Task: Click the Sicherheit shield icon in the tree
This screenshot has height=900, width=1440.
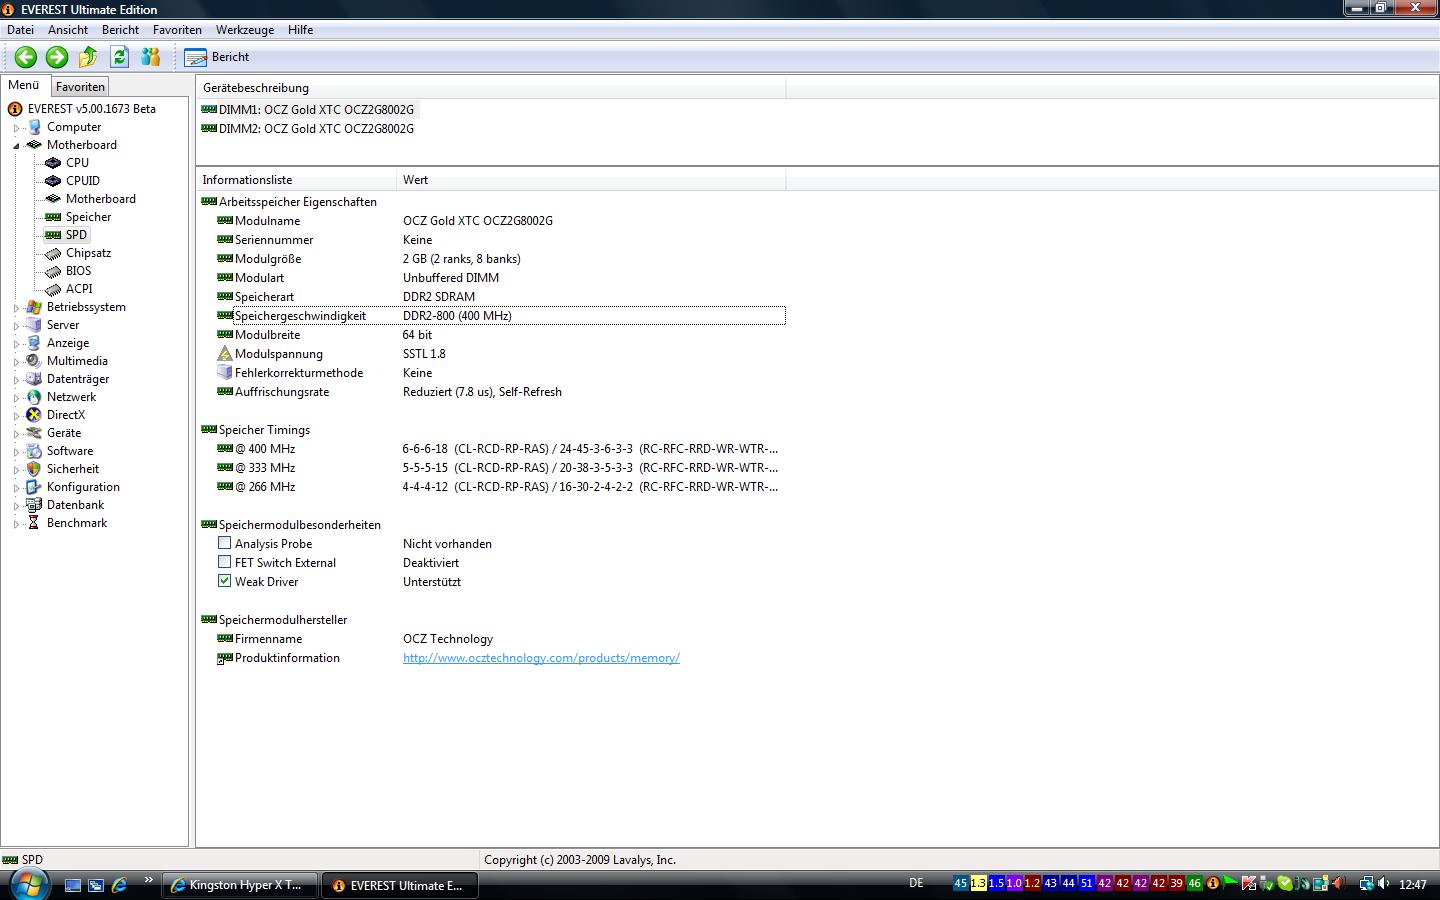Action: 34,469
